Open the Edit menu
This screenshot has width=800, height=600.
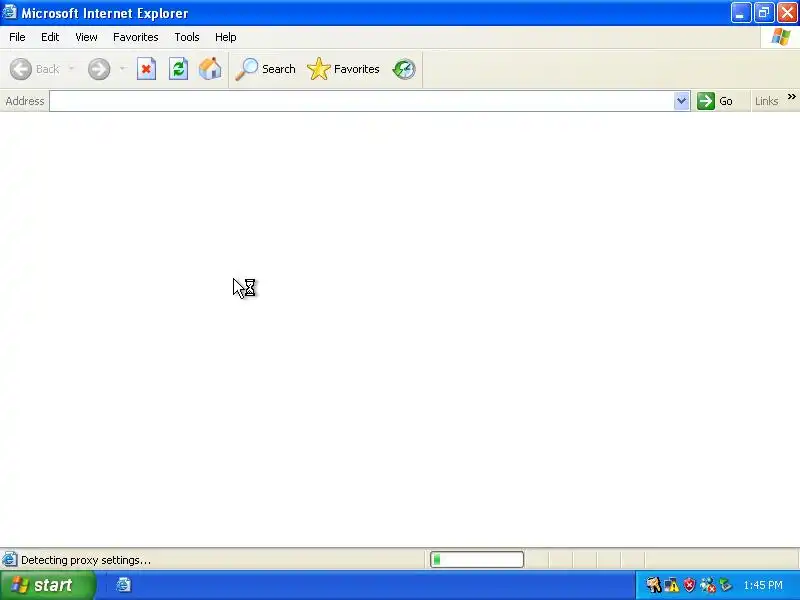tap(50, 37)
